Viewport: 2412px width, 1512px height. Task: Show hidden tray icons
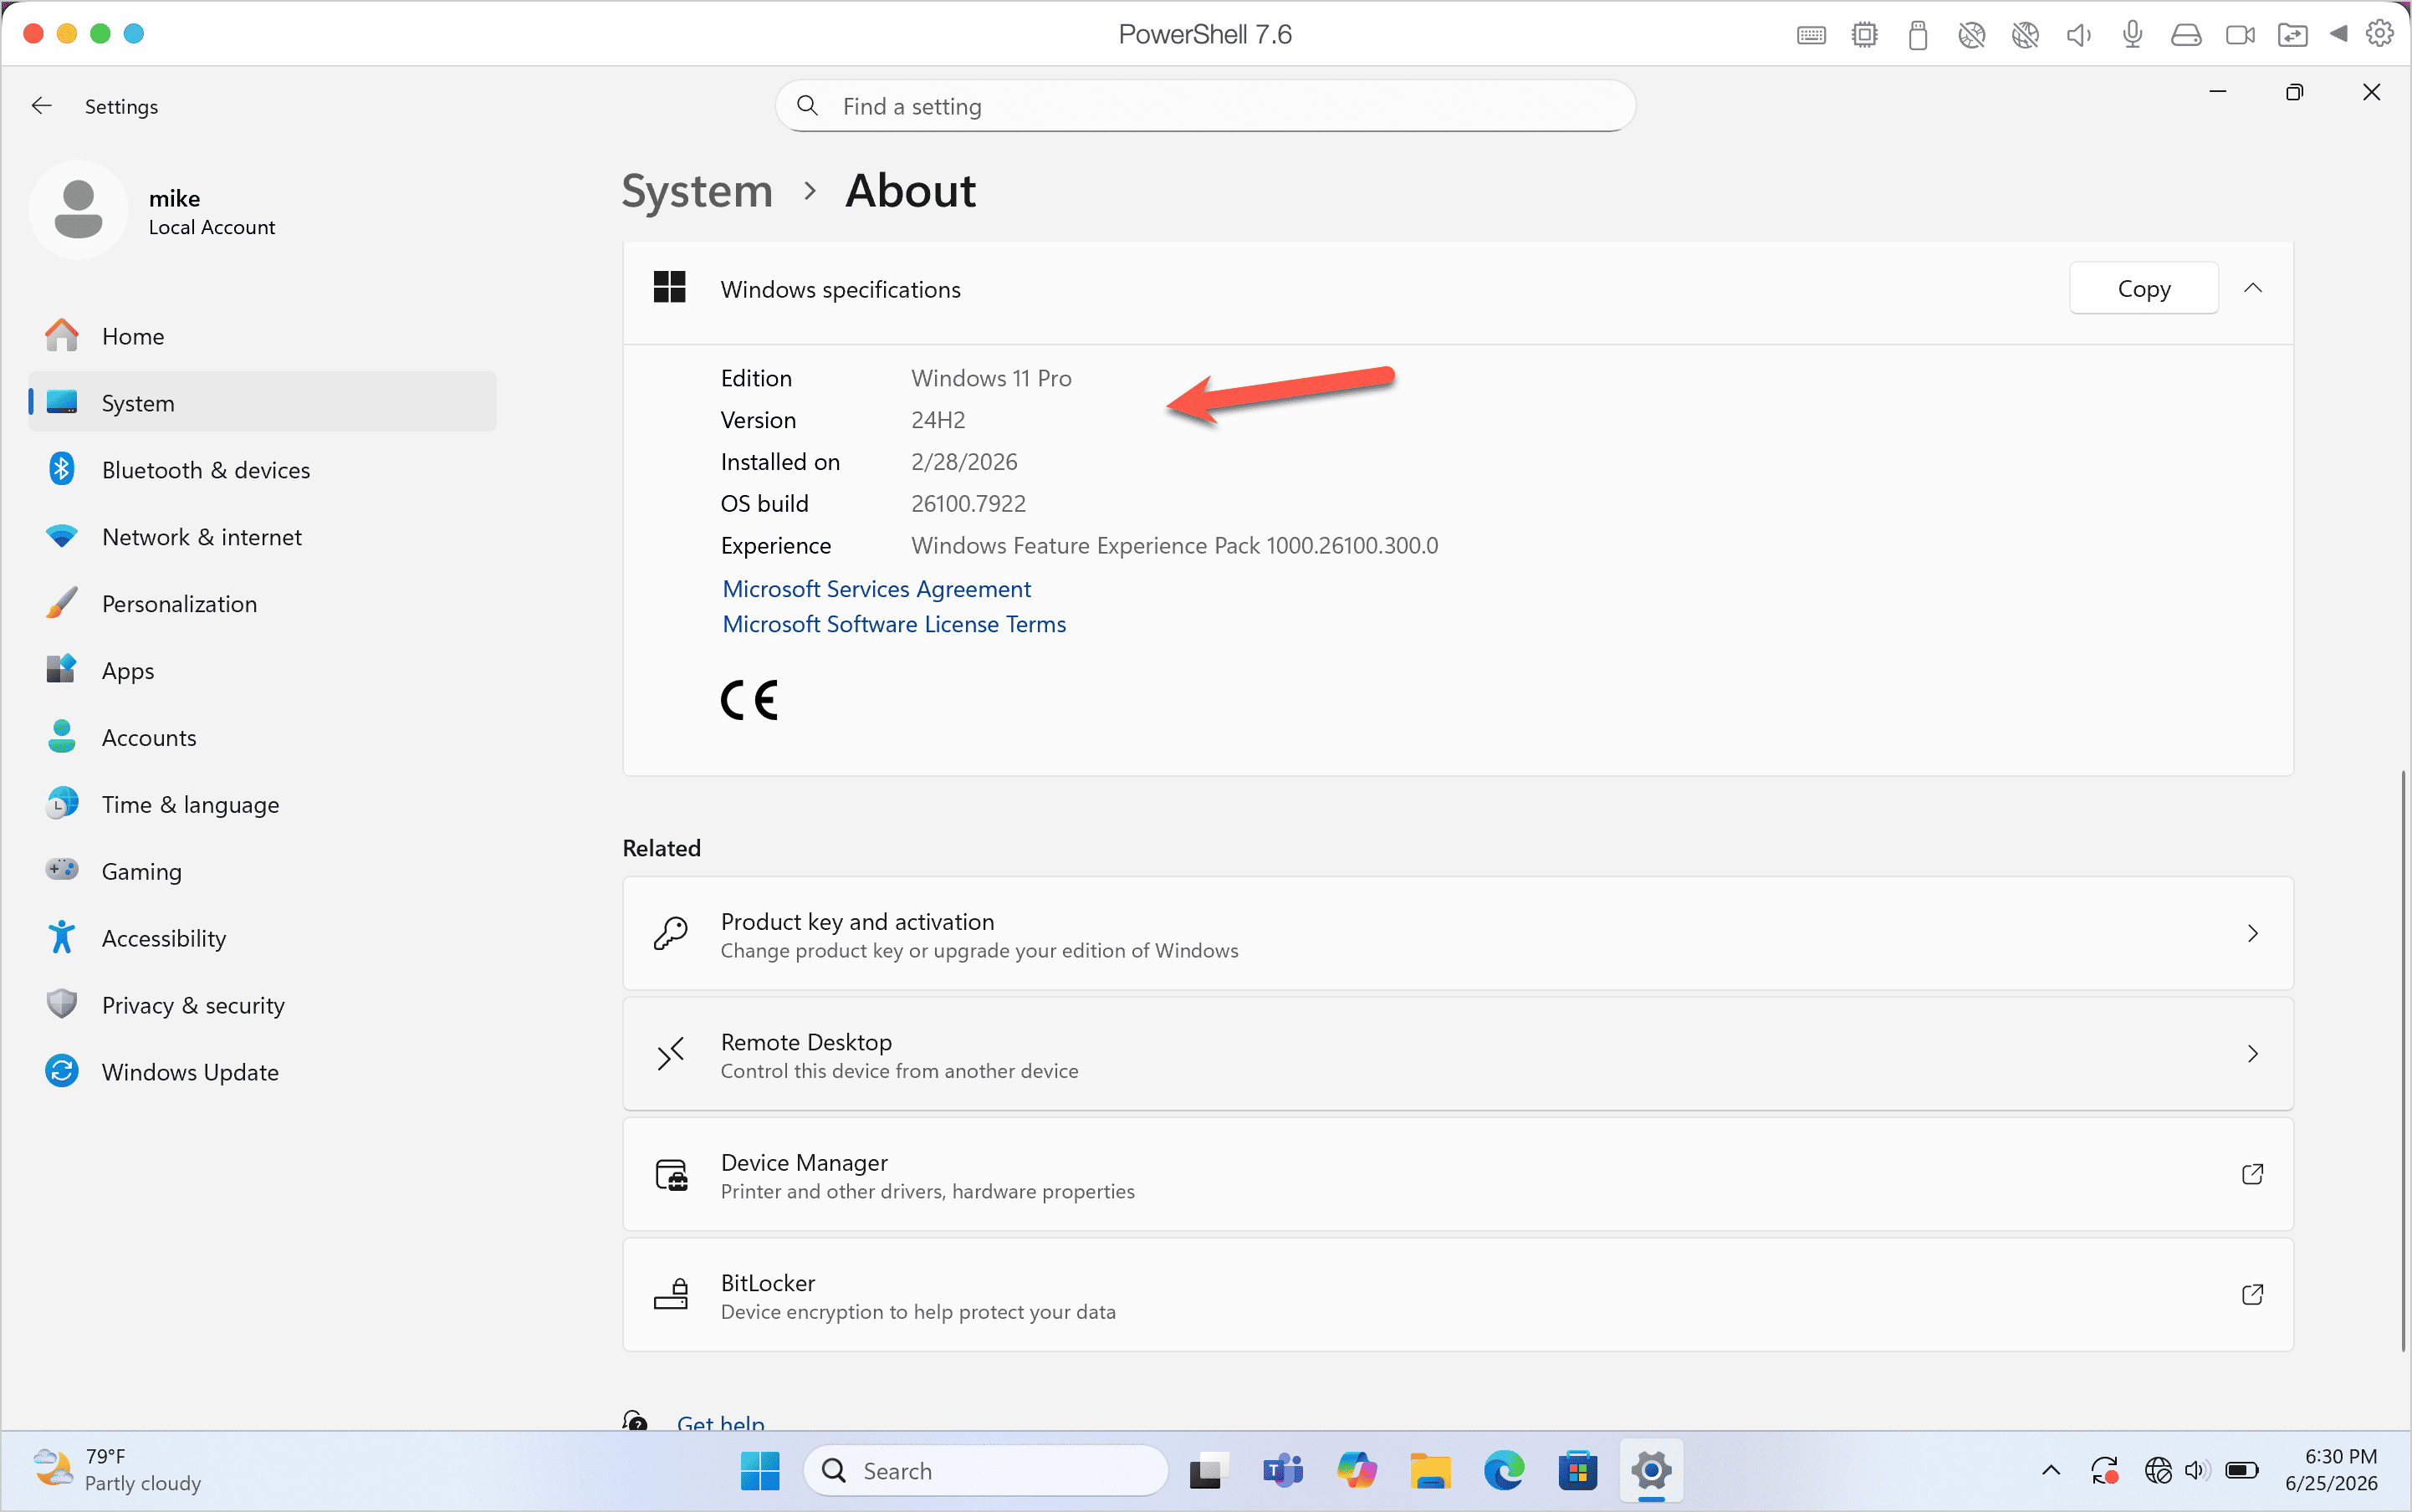2050,1471
